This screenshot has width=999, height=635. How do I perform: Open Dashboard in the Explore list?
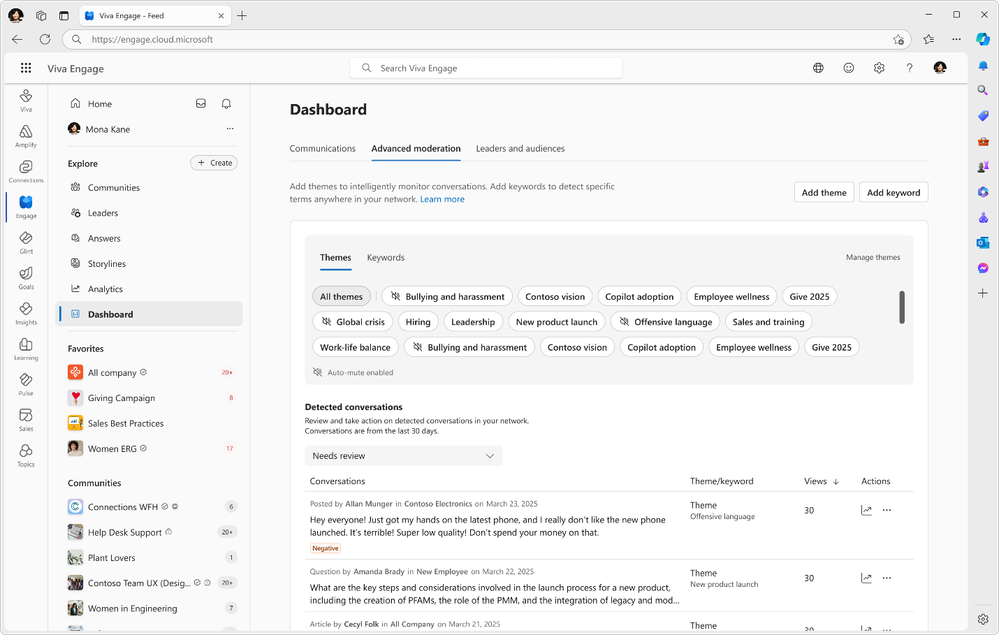[x=149, y=314]
